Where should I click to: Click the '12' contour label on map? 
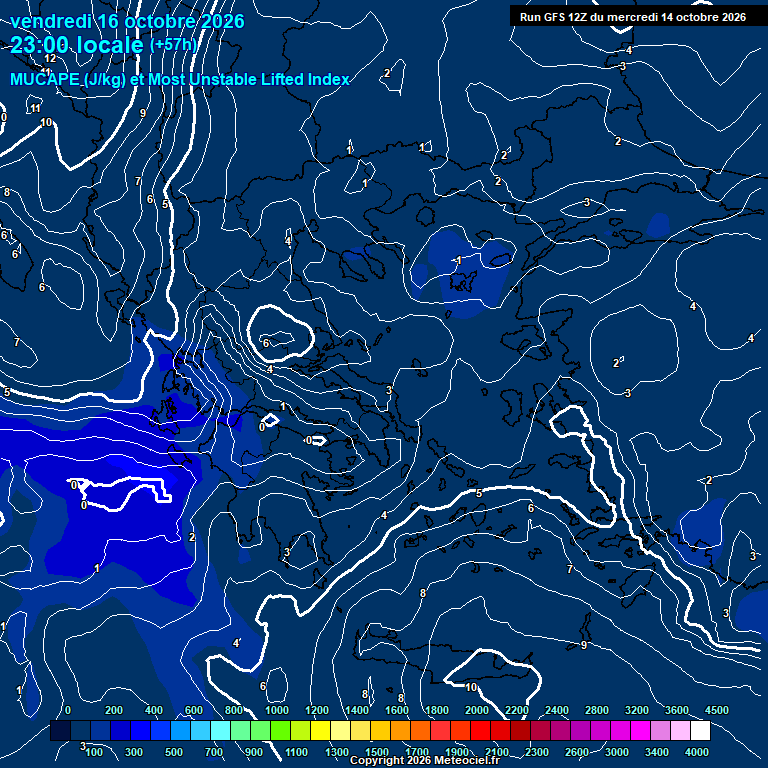(x=50, y=59)
